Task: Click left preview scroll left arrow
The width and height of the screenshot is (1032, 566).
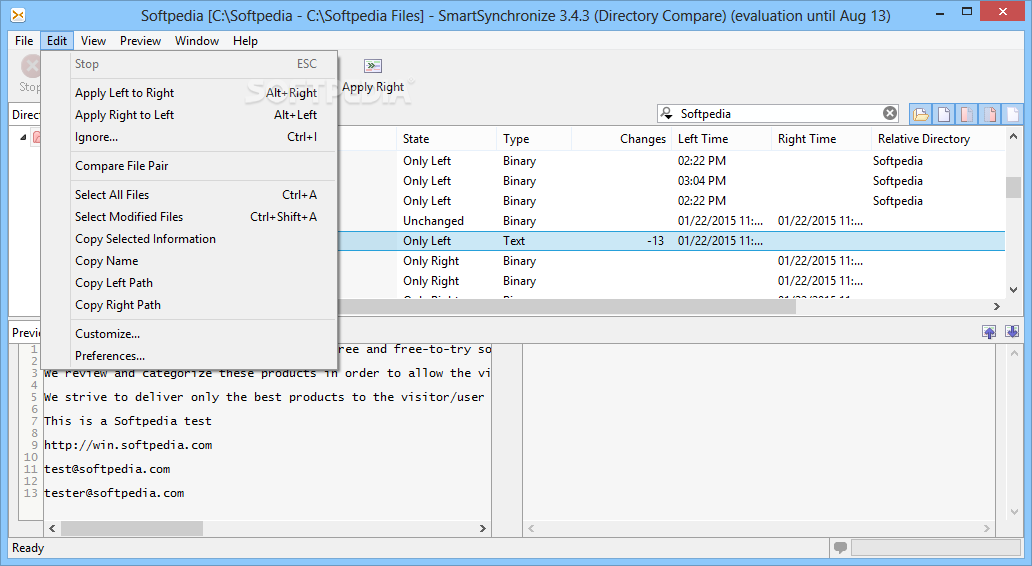Action: (52, 528)
